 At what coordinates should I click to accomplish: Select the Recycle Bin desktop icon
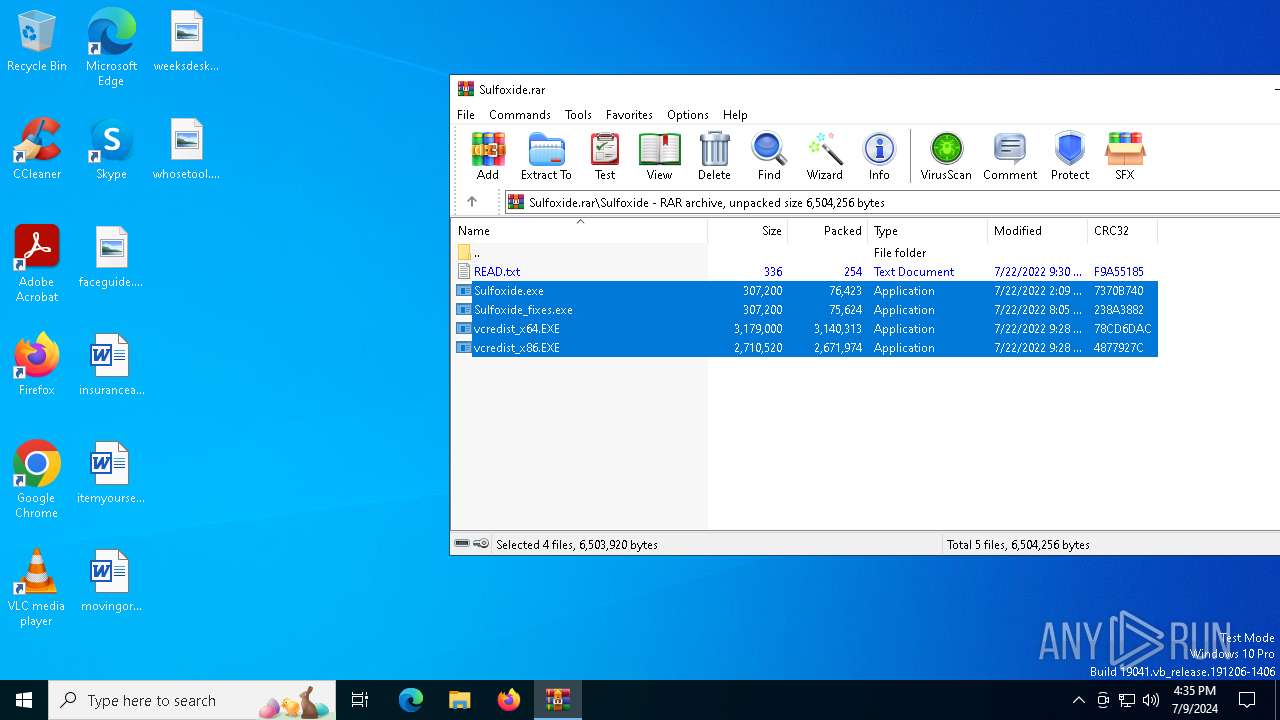36,42
